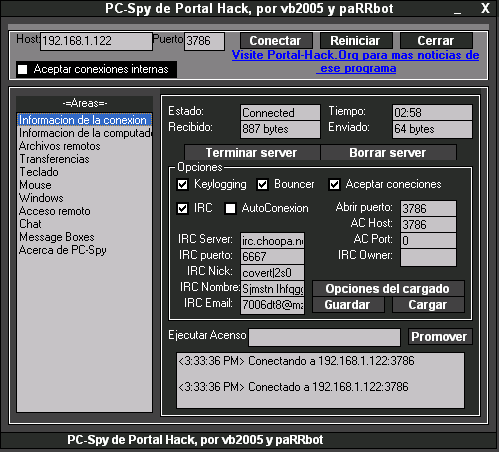Image resolution: width=499 pixels, height=452 pixels.
Task: Open Transferencias area
Action: coord(85,159)
